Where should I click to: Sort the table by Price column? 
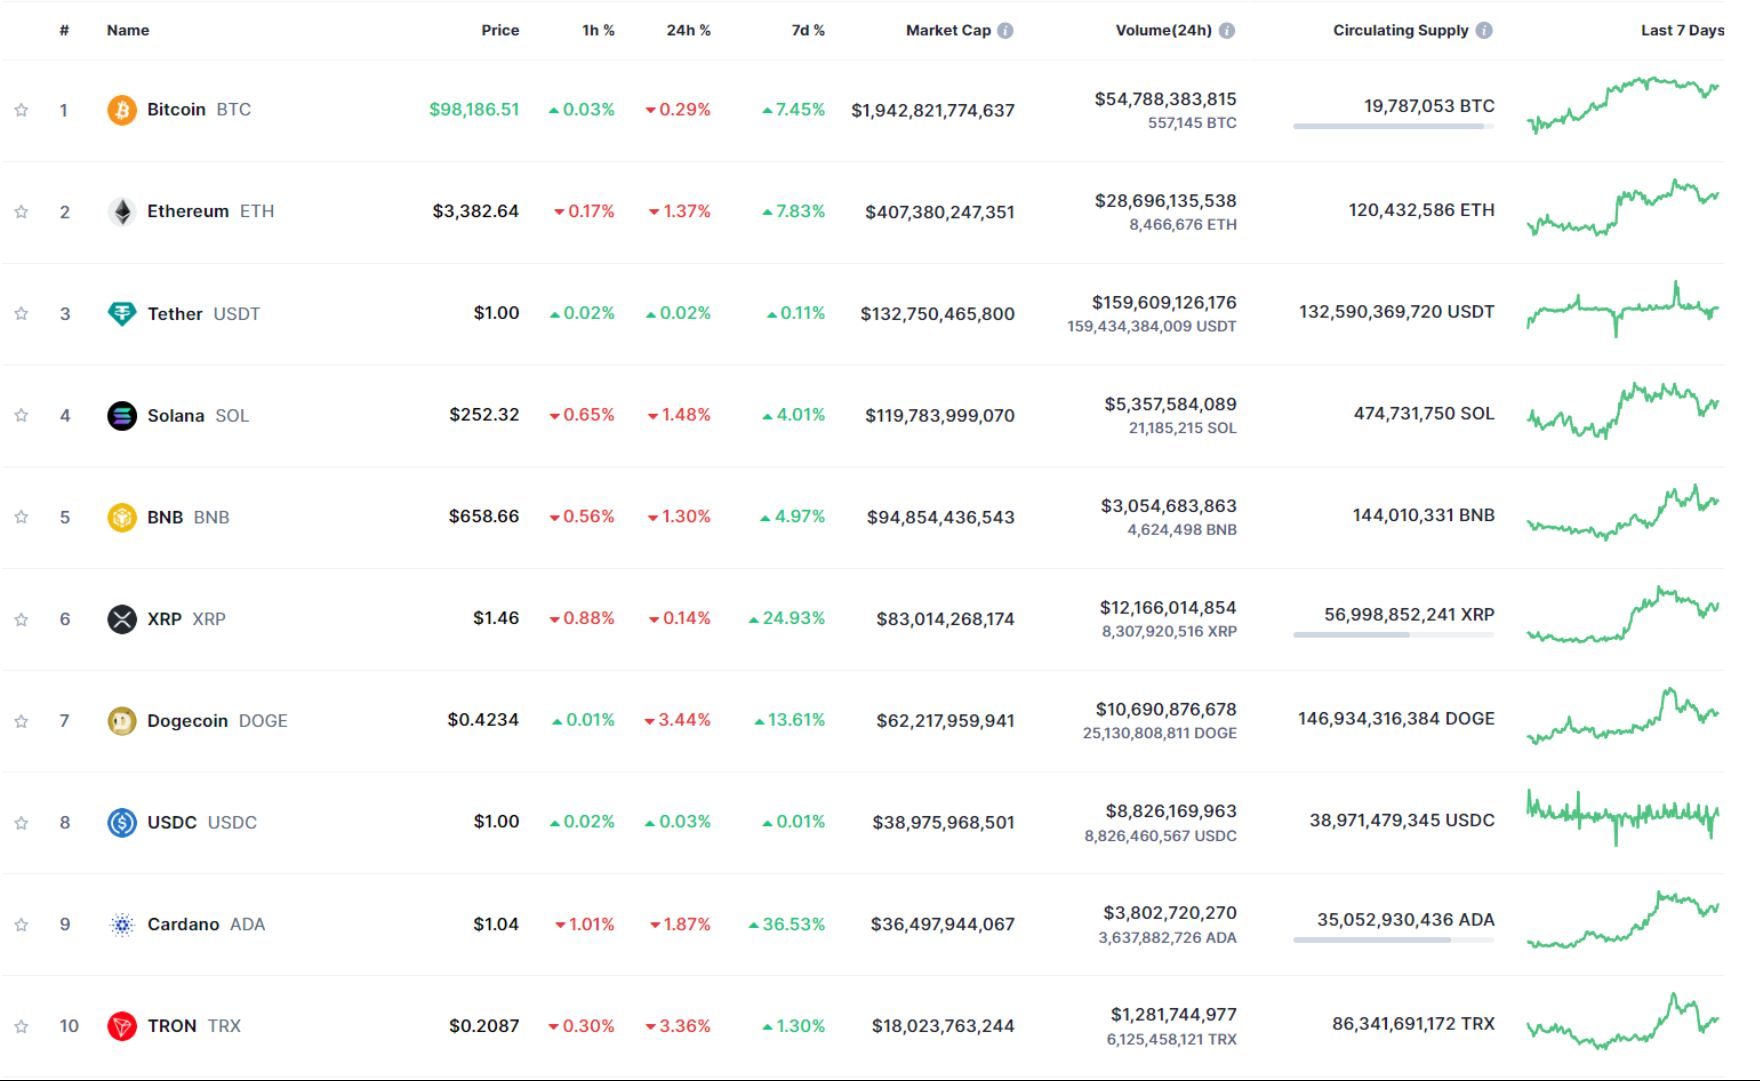click(500, 29)
